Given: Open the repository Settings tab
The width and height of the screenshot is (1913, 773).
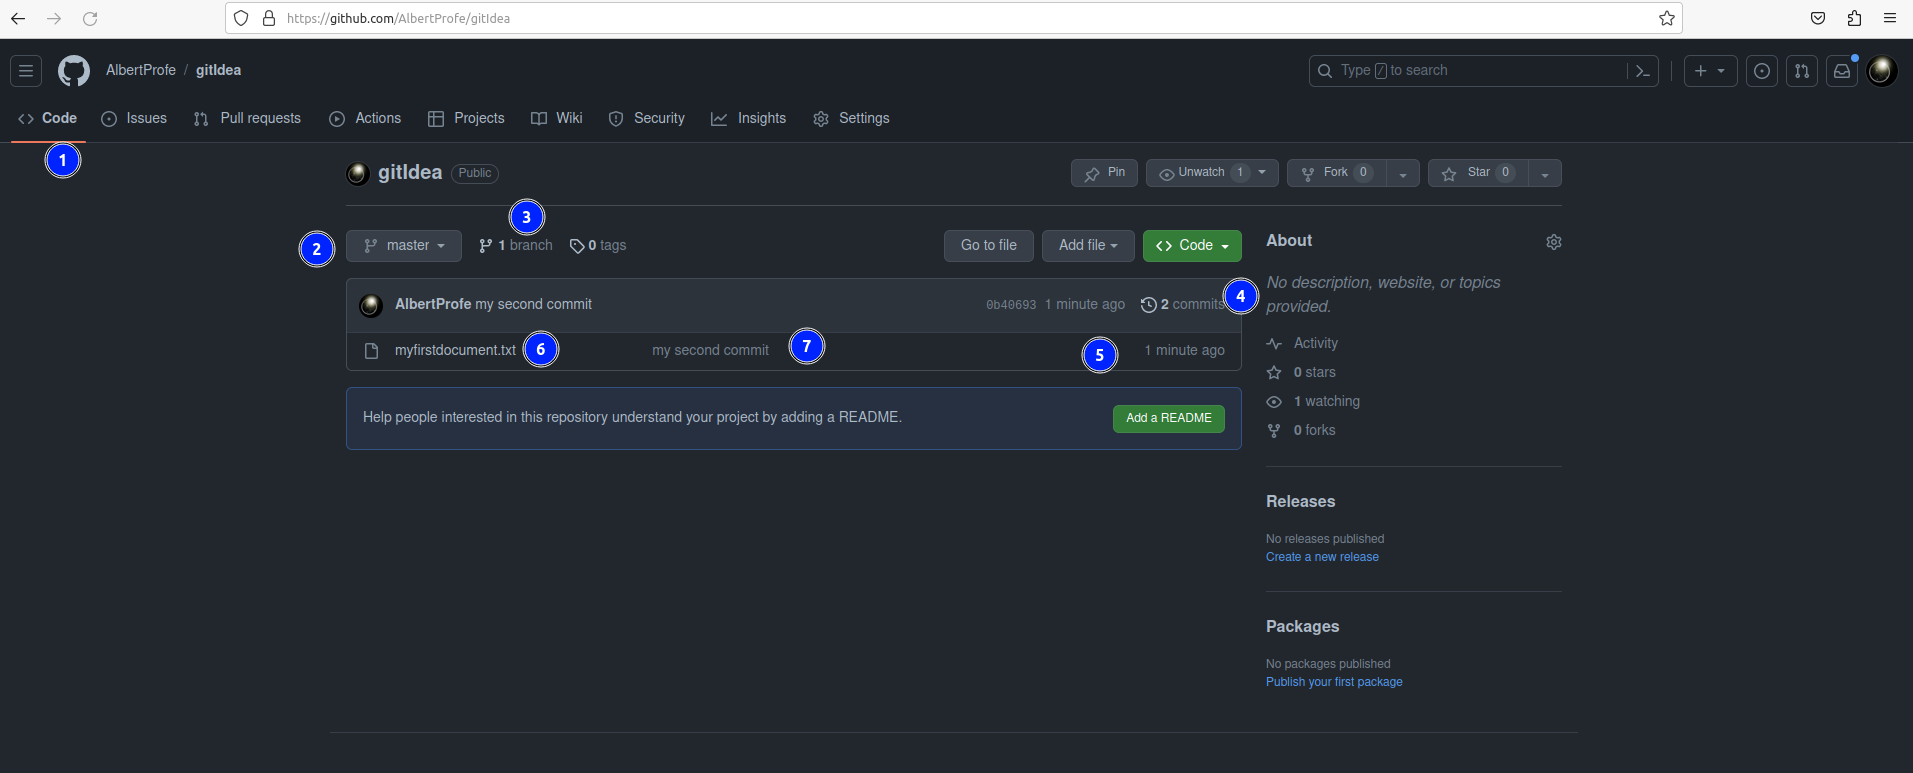Looking at the screenshot, I should click(x=852, y=118).
